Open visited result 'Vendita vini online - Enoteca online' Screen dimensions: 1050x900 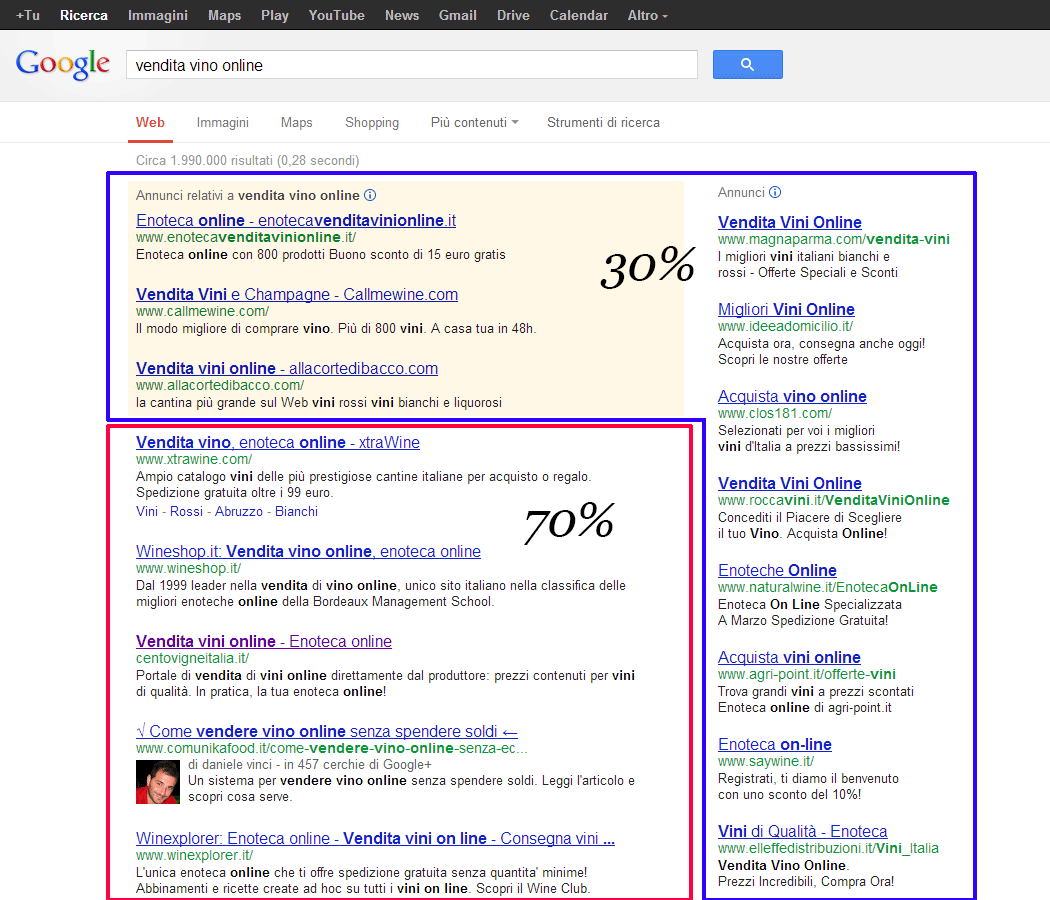(264, 641)
